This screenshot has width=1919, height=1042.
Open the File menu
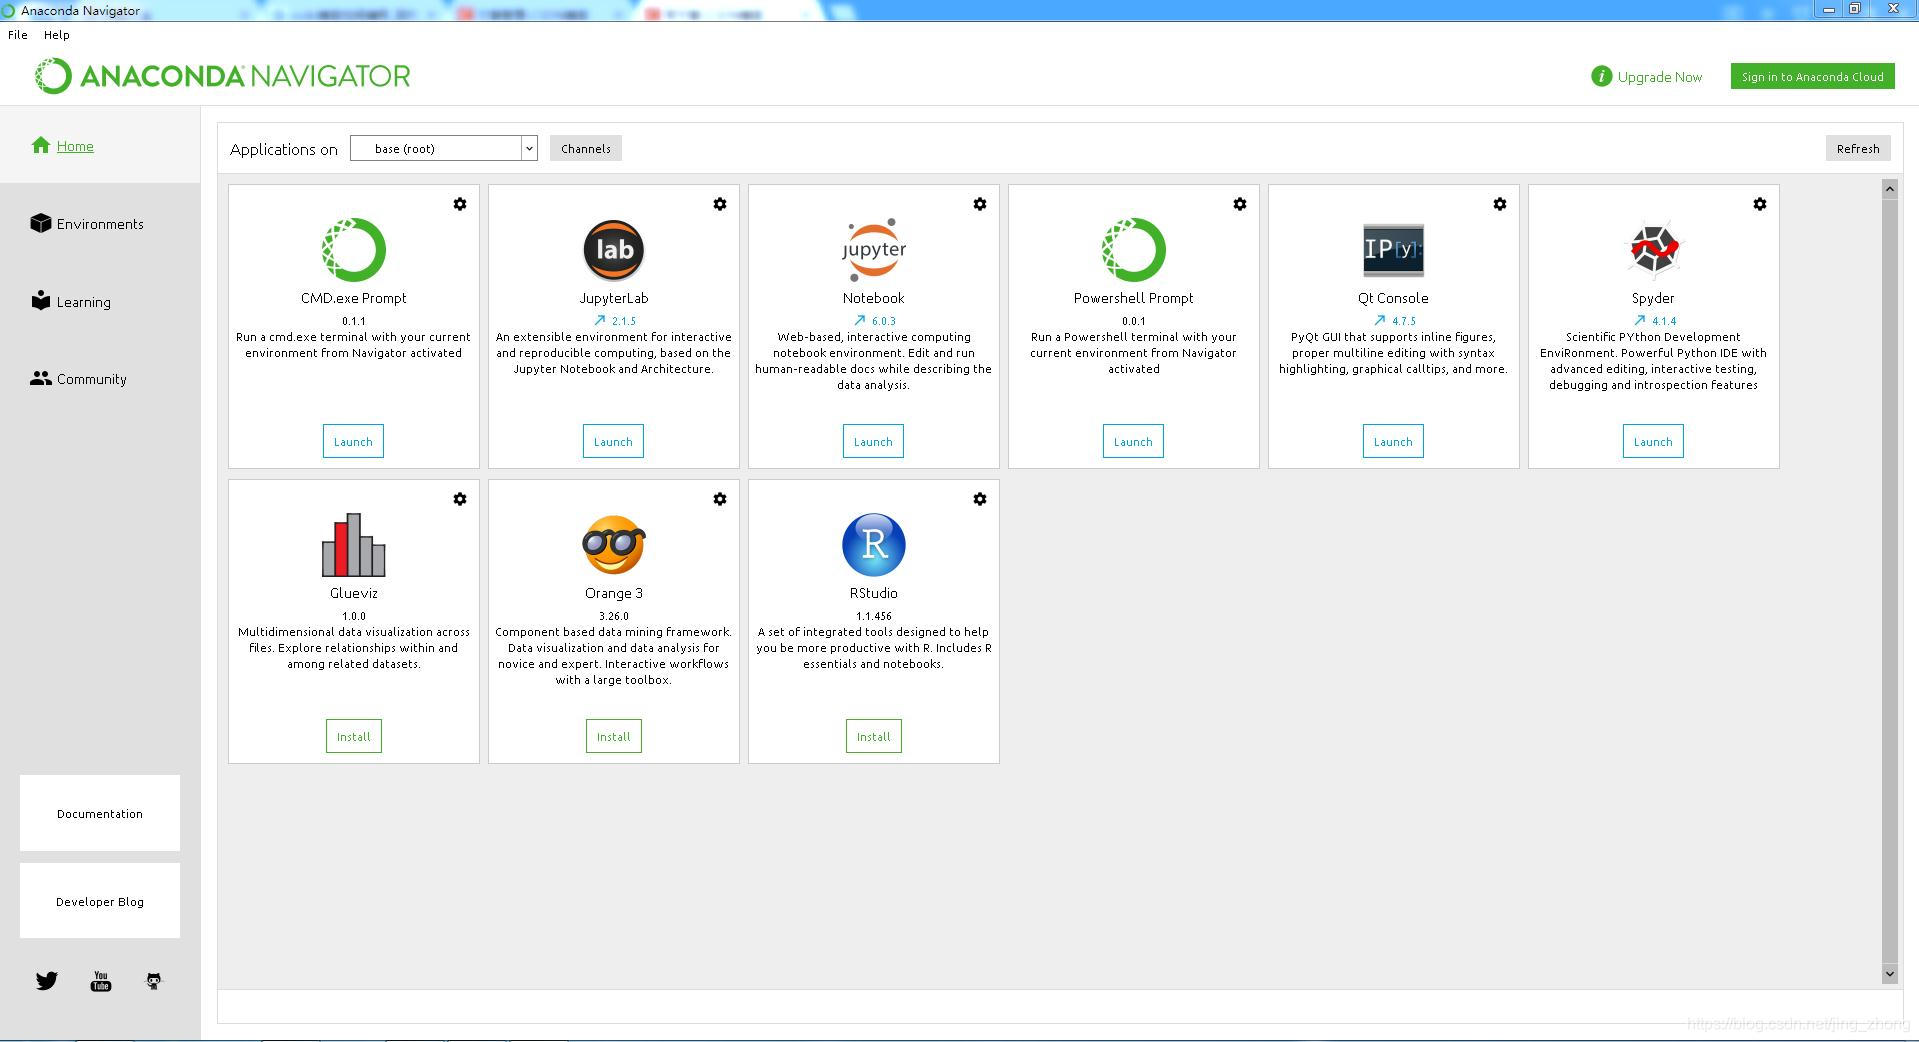pyautogui.click(x=18, y=34)
